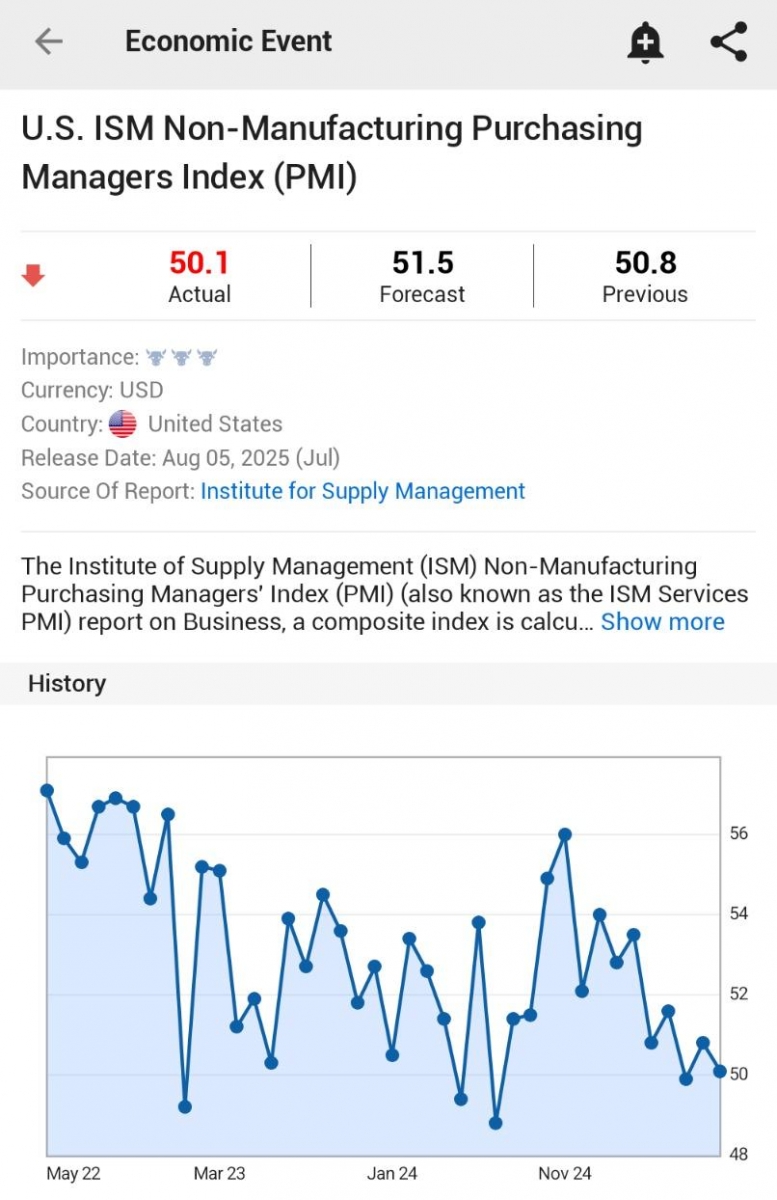777x1200 pixels.
Task: Select the last data point on the chart
Action: [720, 1071]
